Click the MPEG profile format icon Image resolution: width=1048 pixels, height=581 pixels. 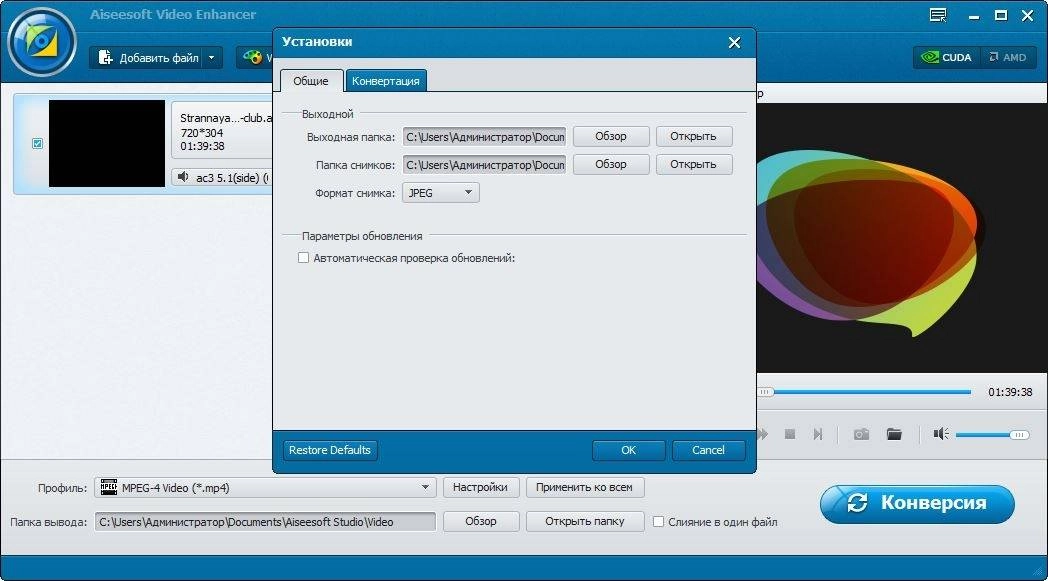click(109, 487)
